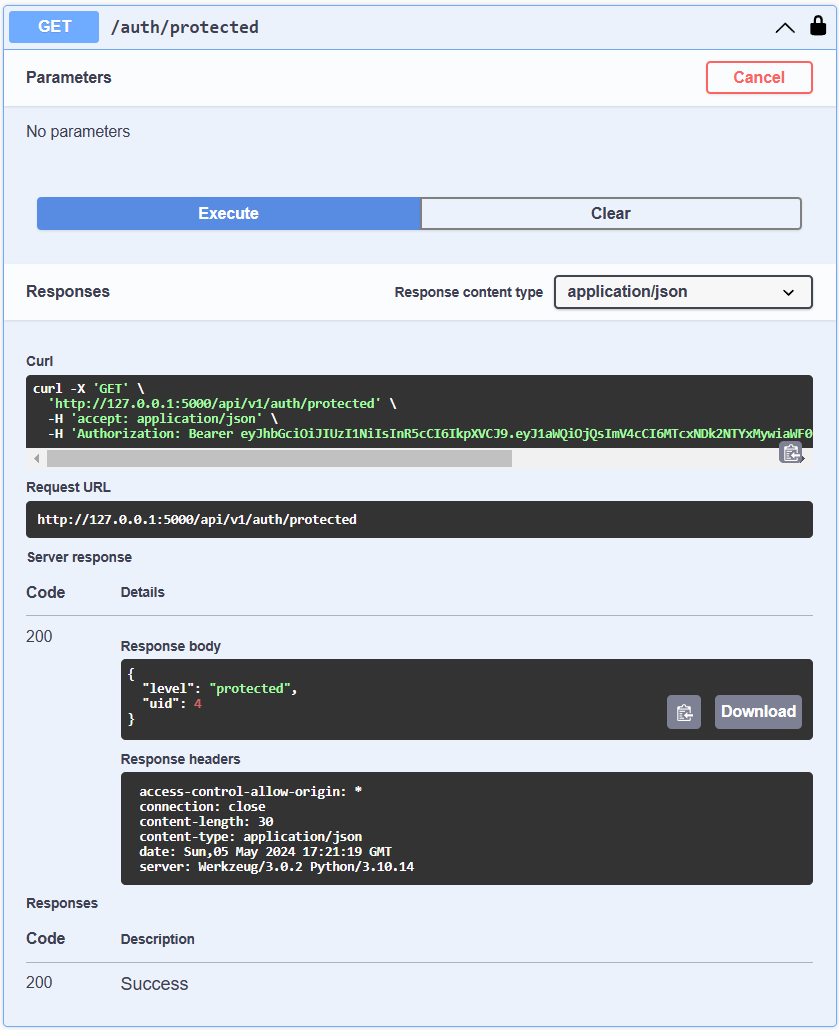Click the Response headers label

point(181,759)
